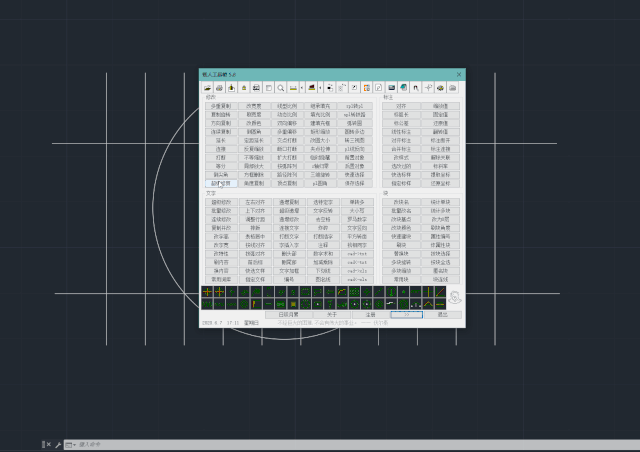Click the open folder icon in the toolbar
Viewport: 640px width, 452px height.
pos(207,87)
